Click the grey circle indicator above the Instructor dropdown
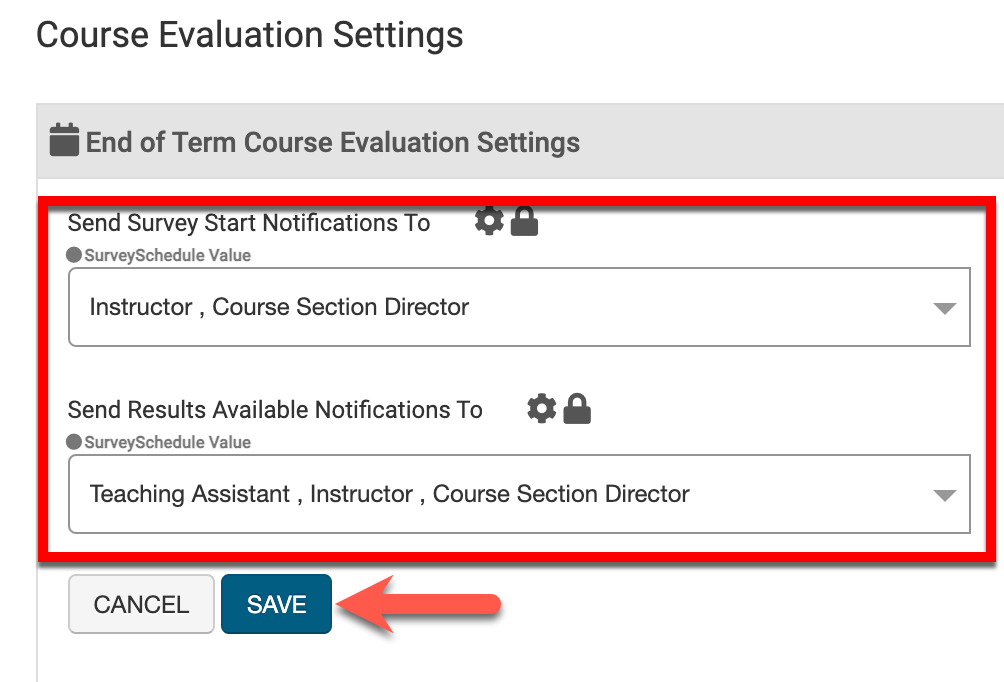This screenshot has height=682, width=1004. (74, 255)
